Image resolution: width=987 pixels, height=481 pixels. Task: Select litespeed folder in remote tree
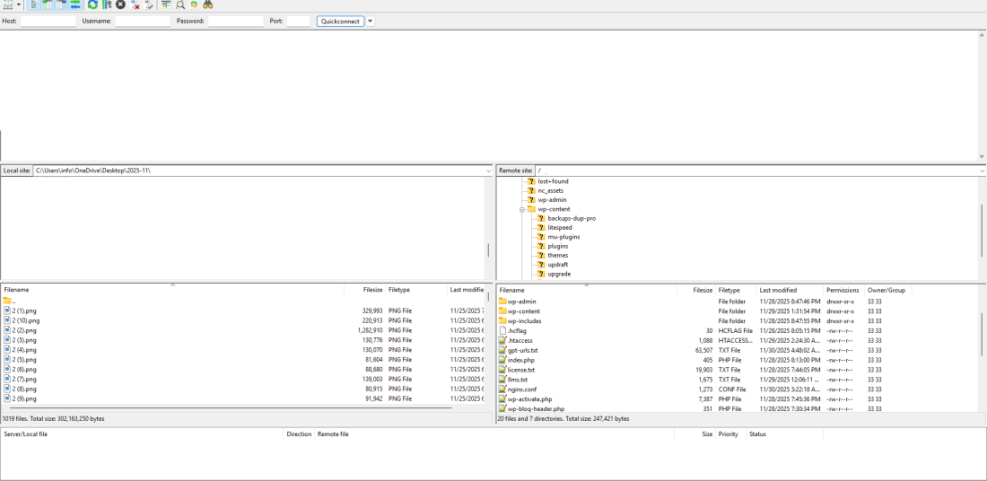[x=559, y=227]
